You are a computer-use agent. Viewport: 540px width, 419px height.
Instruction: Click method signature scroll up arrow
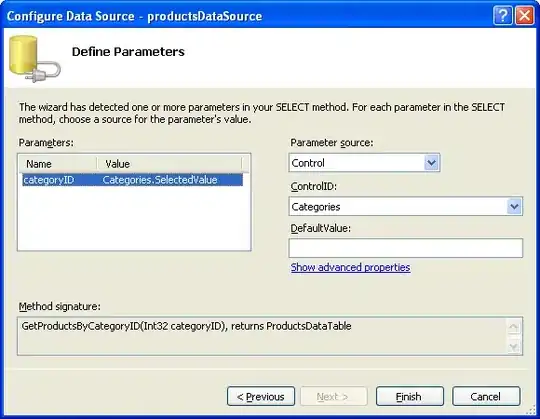[x=513, y=327]
